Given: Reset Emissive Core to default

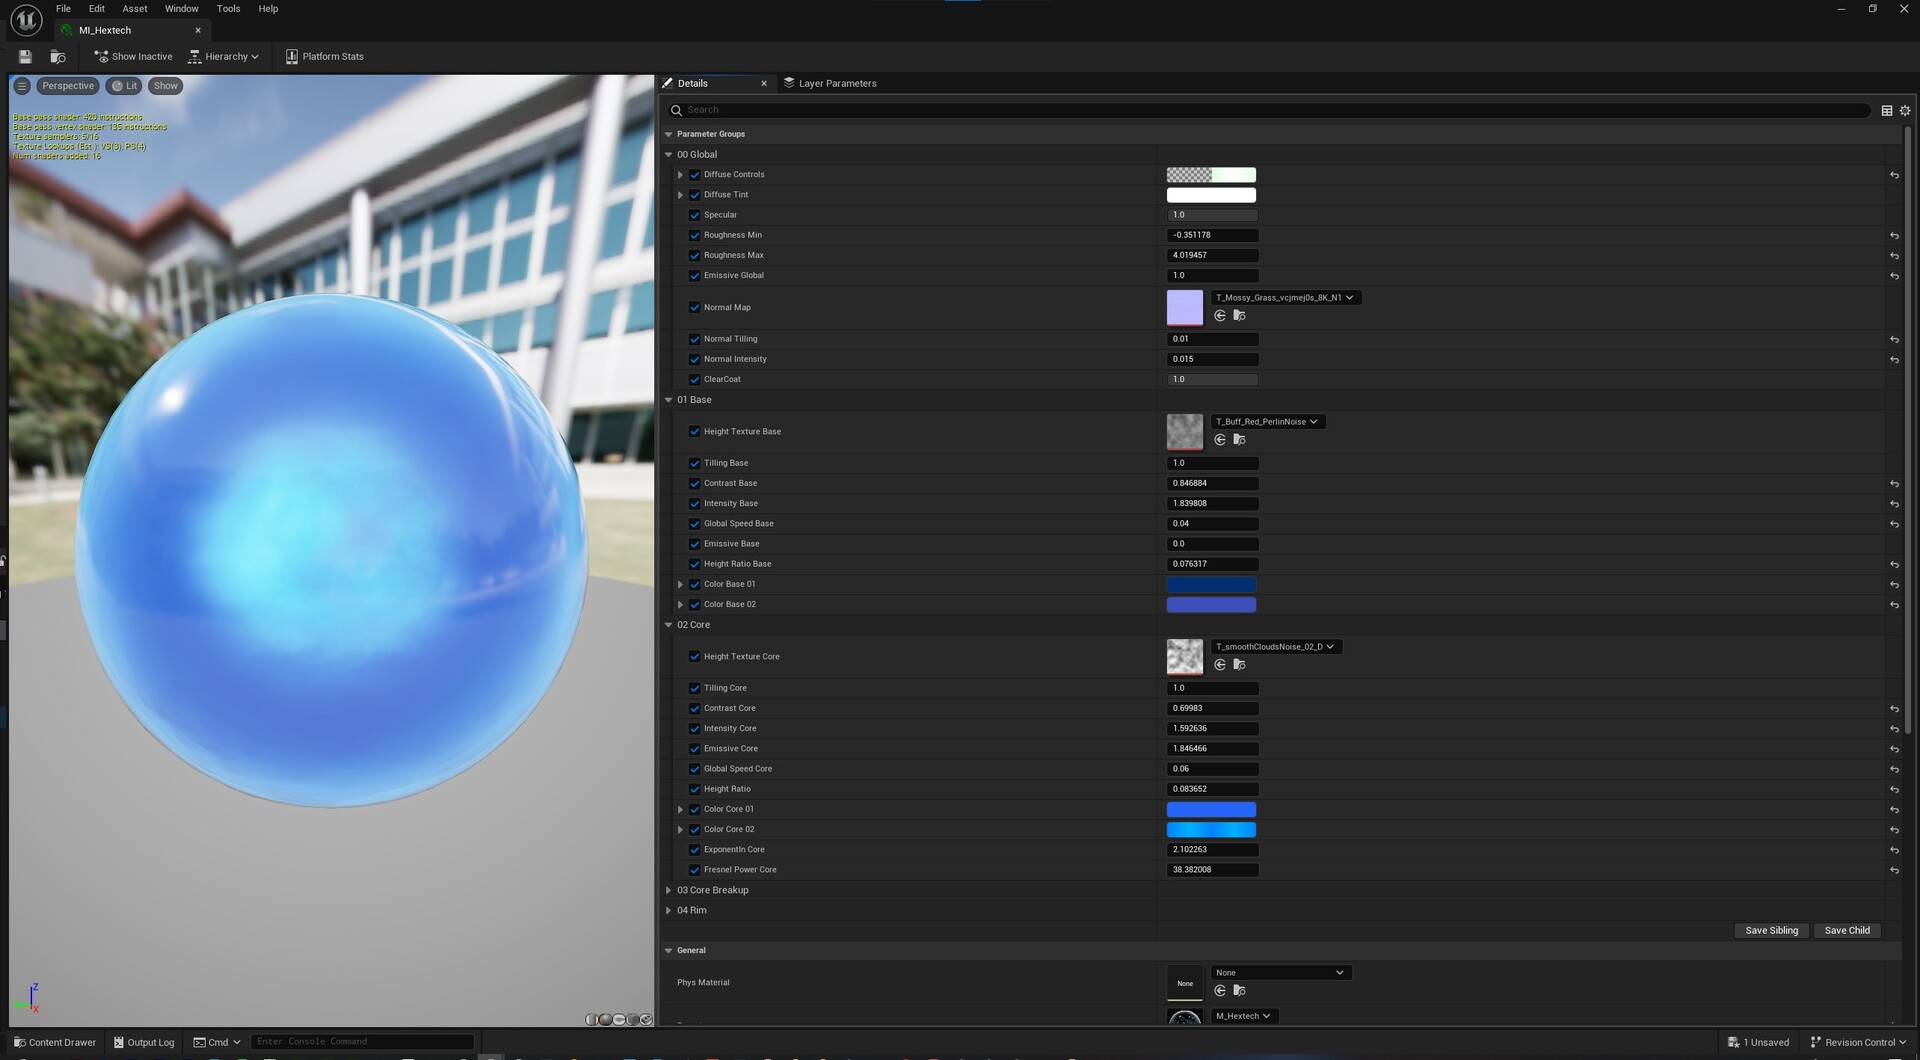Looking at the screenshot, I should pos(1894,749).
